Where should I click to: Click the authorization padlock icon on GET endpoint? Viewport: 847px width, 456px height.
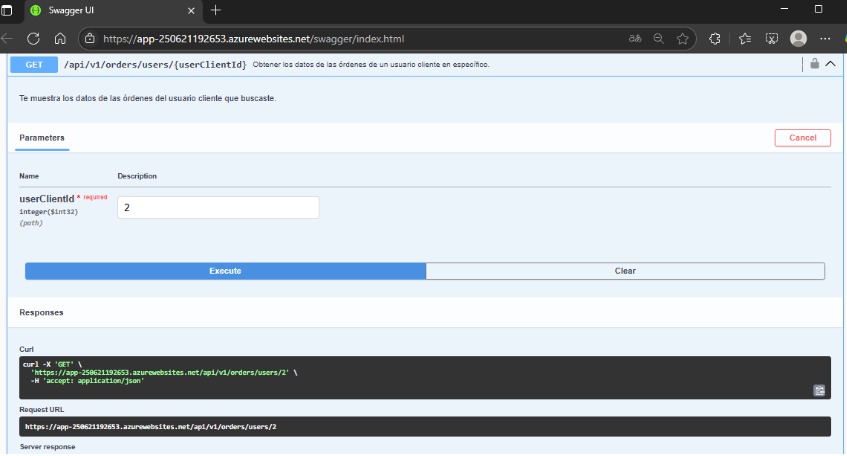(x=815, y=64)
